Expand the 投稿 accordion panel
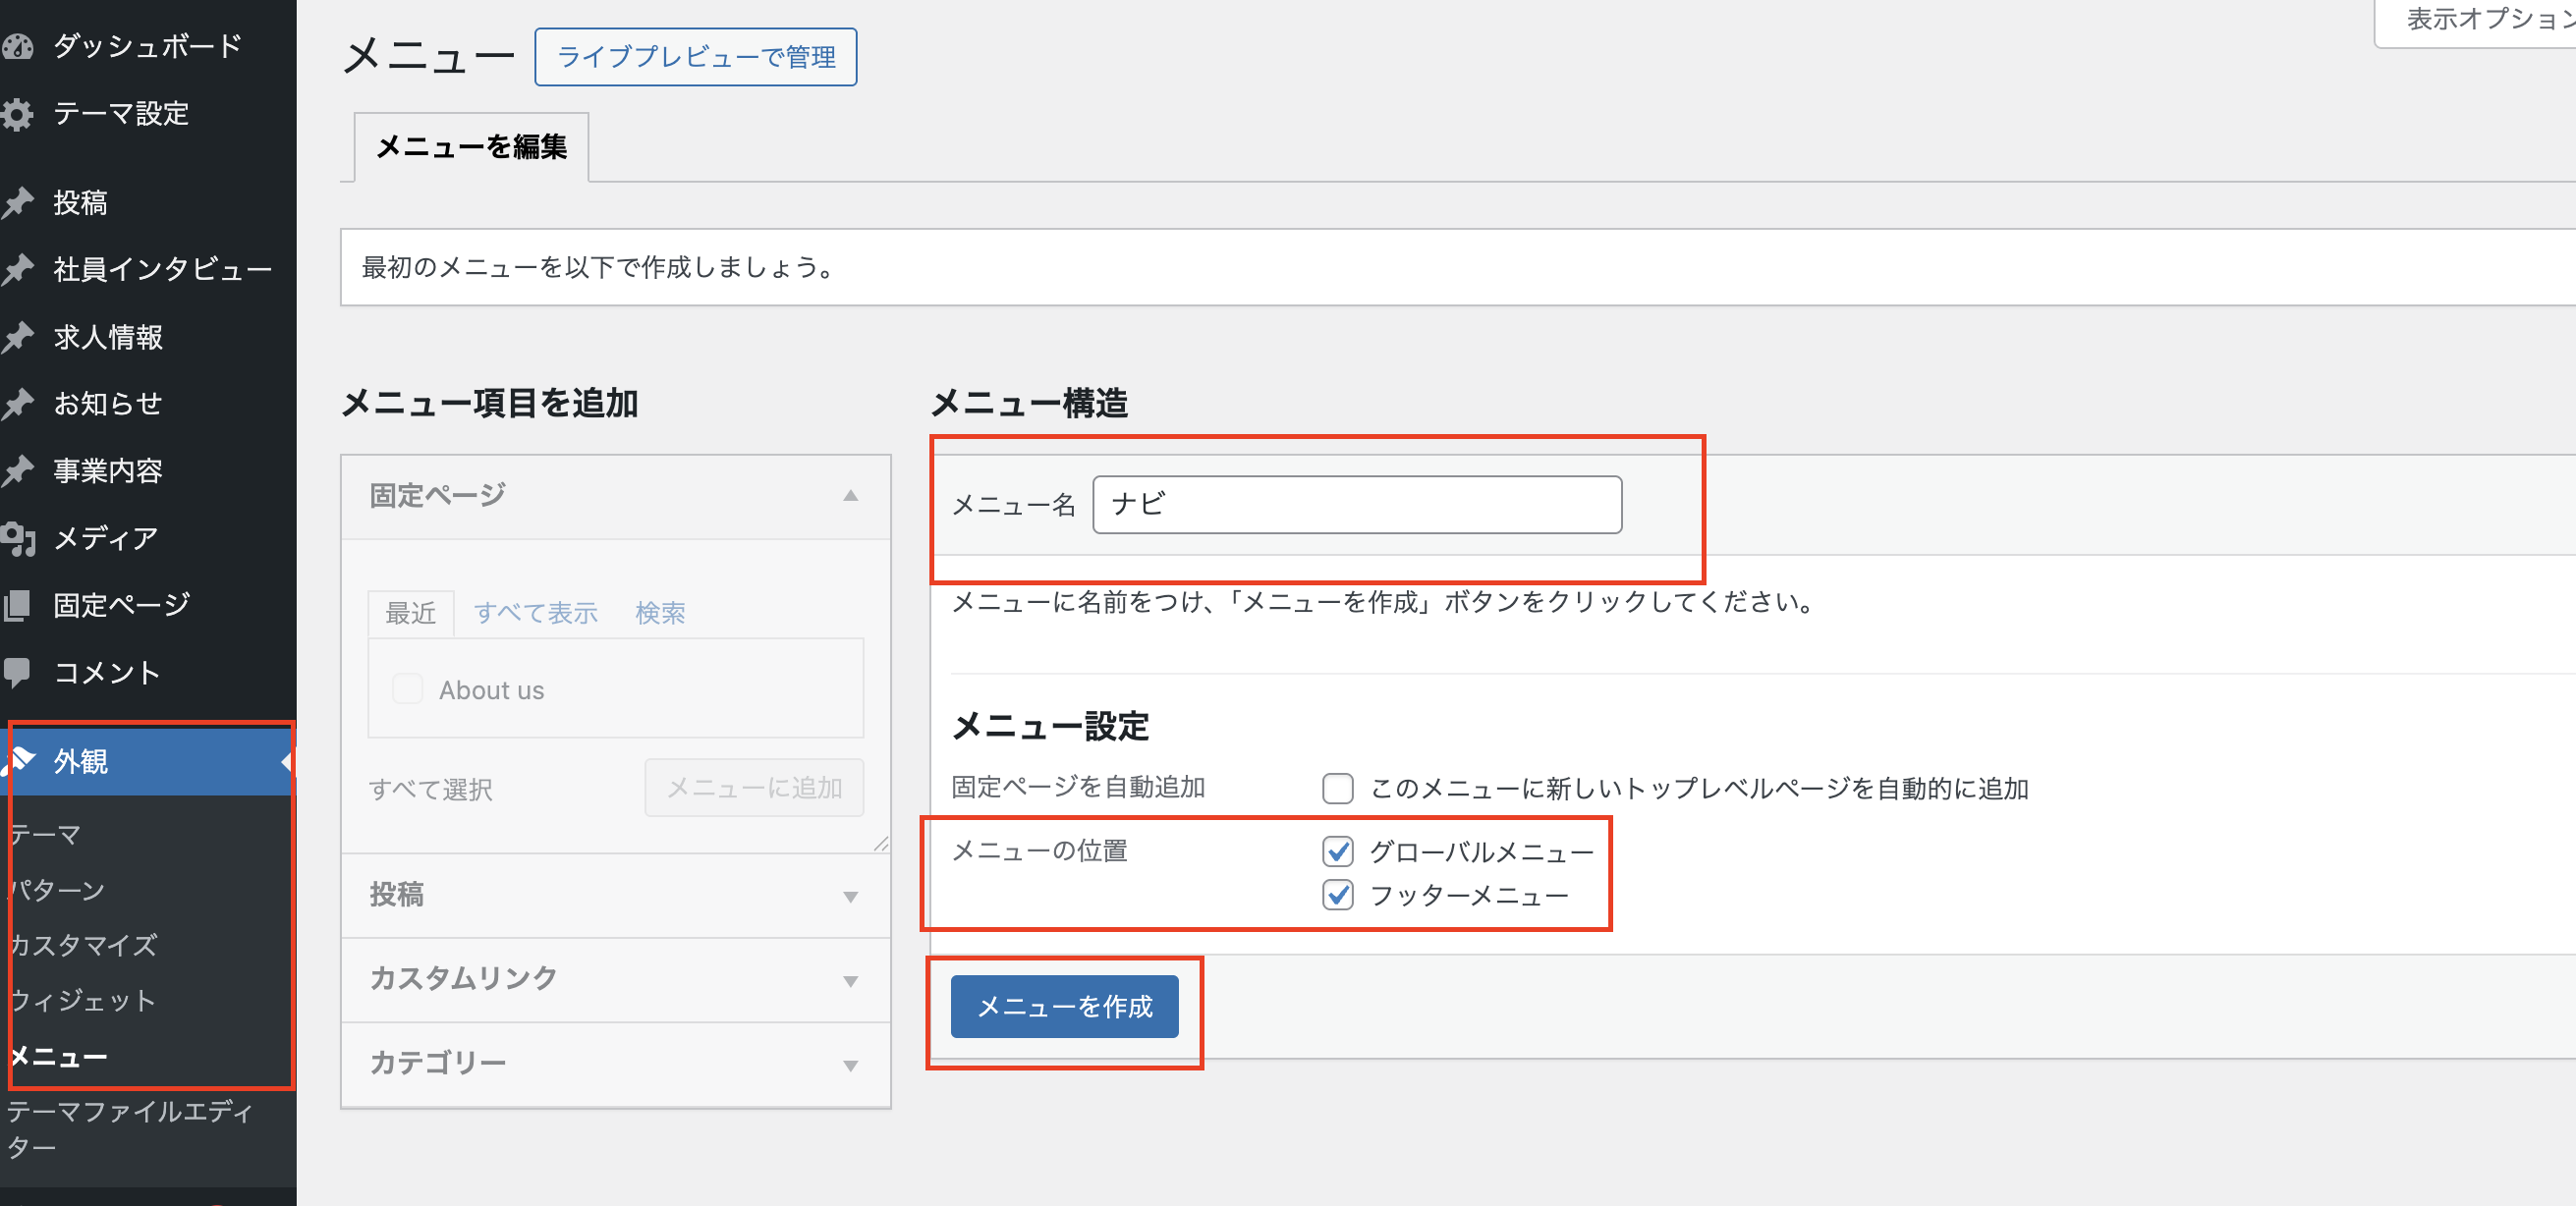Screen dimensions: 2576x1206 tap(615, 895)
